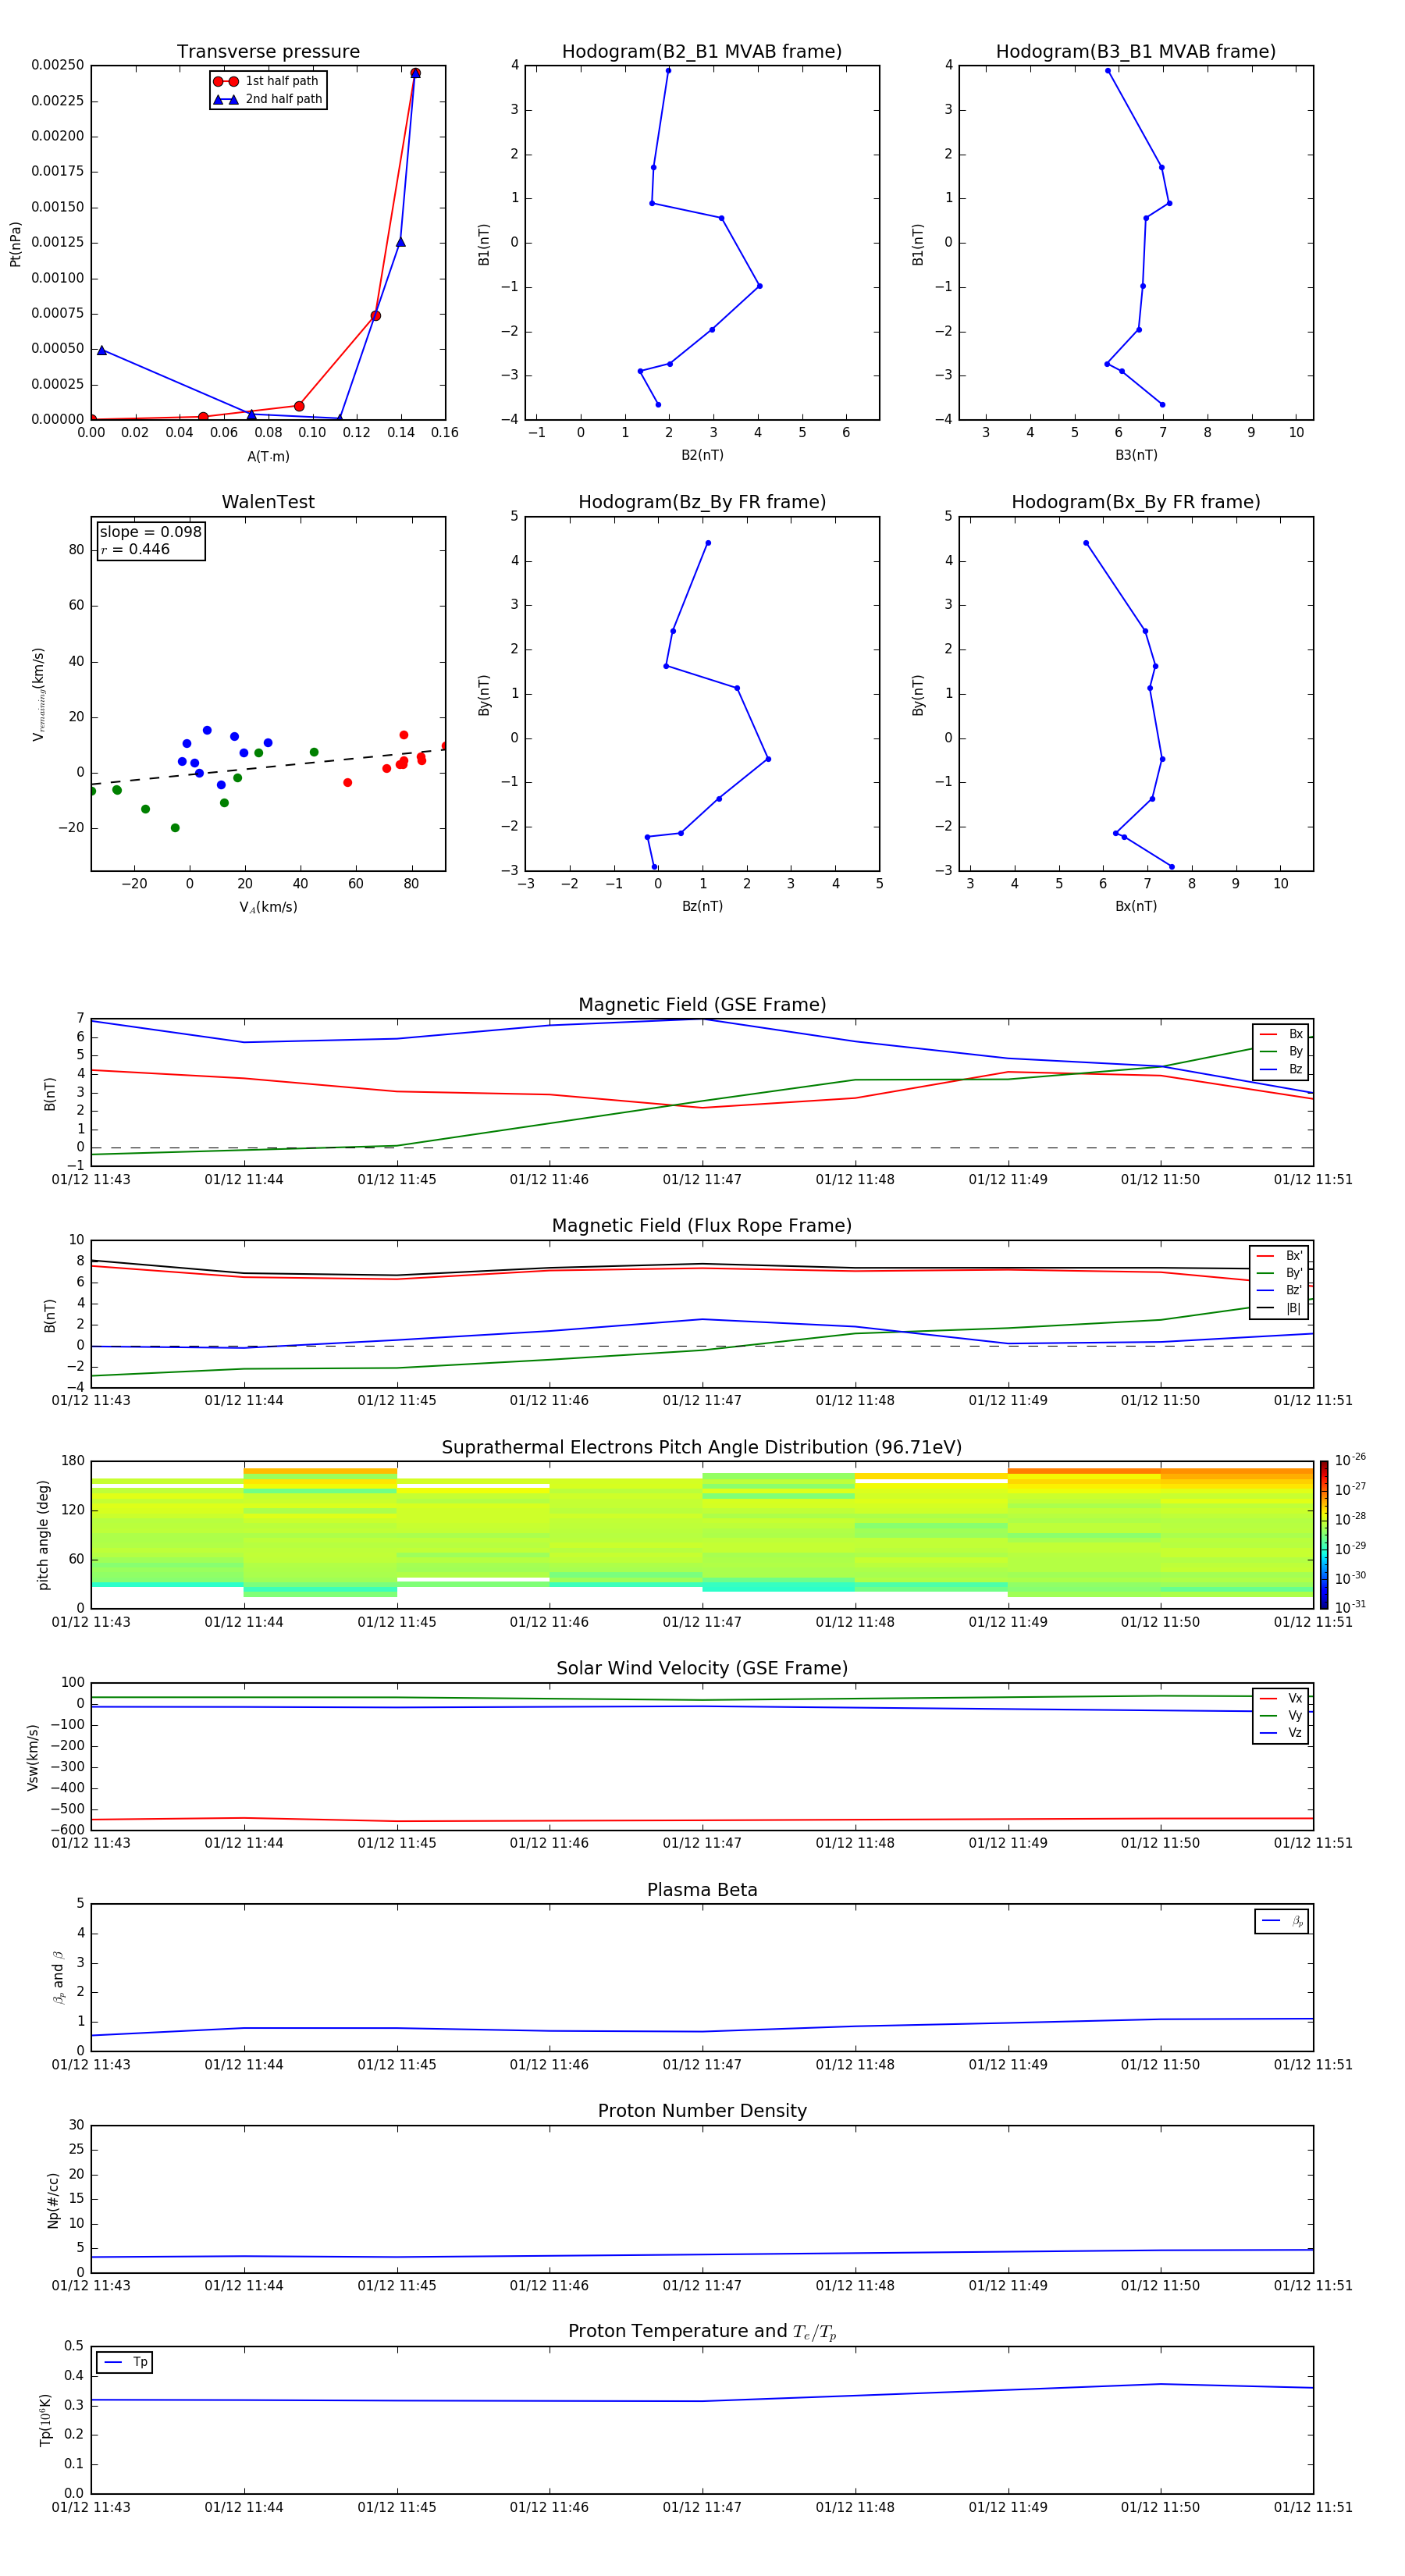Click the 'Transverse pressure' plot title

tap(268, 52)
